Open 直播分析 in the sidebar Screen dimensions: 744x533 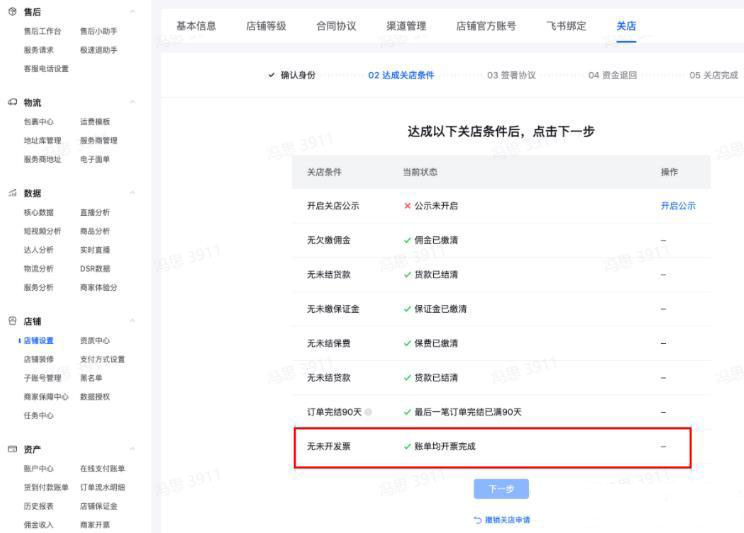click(95, 212)
